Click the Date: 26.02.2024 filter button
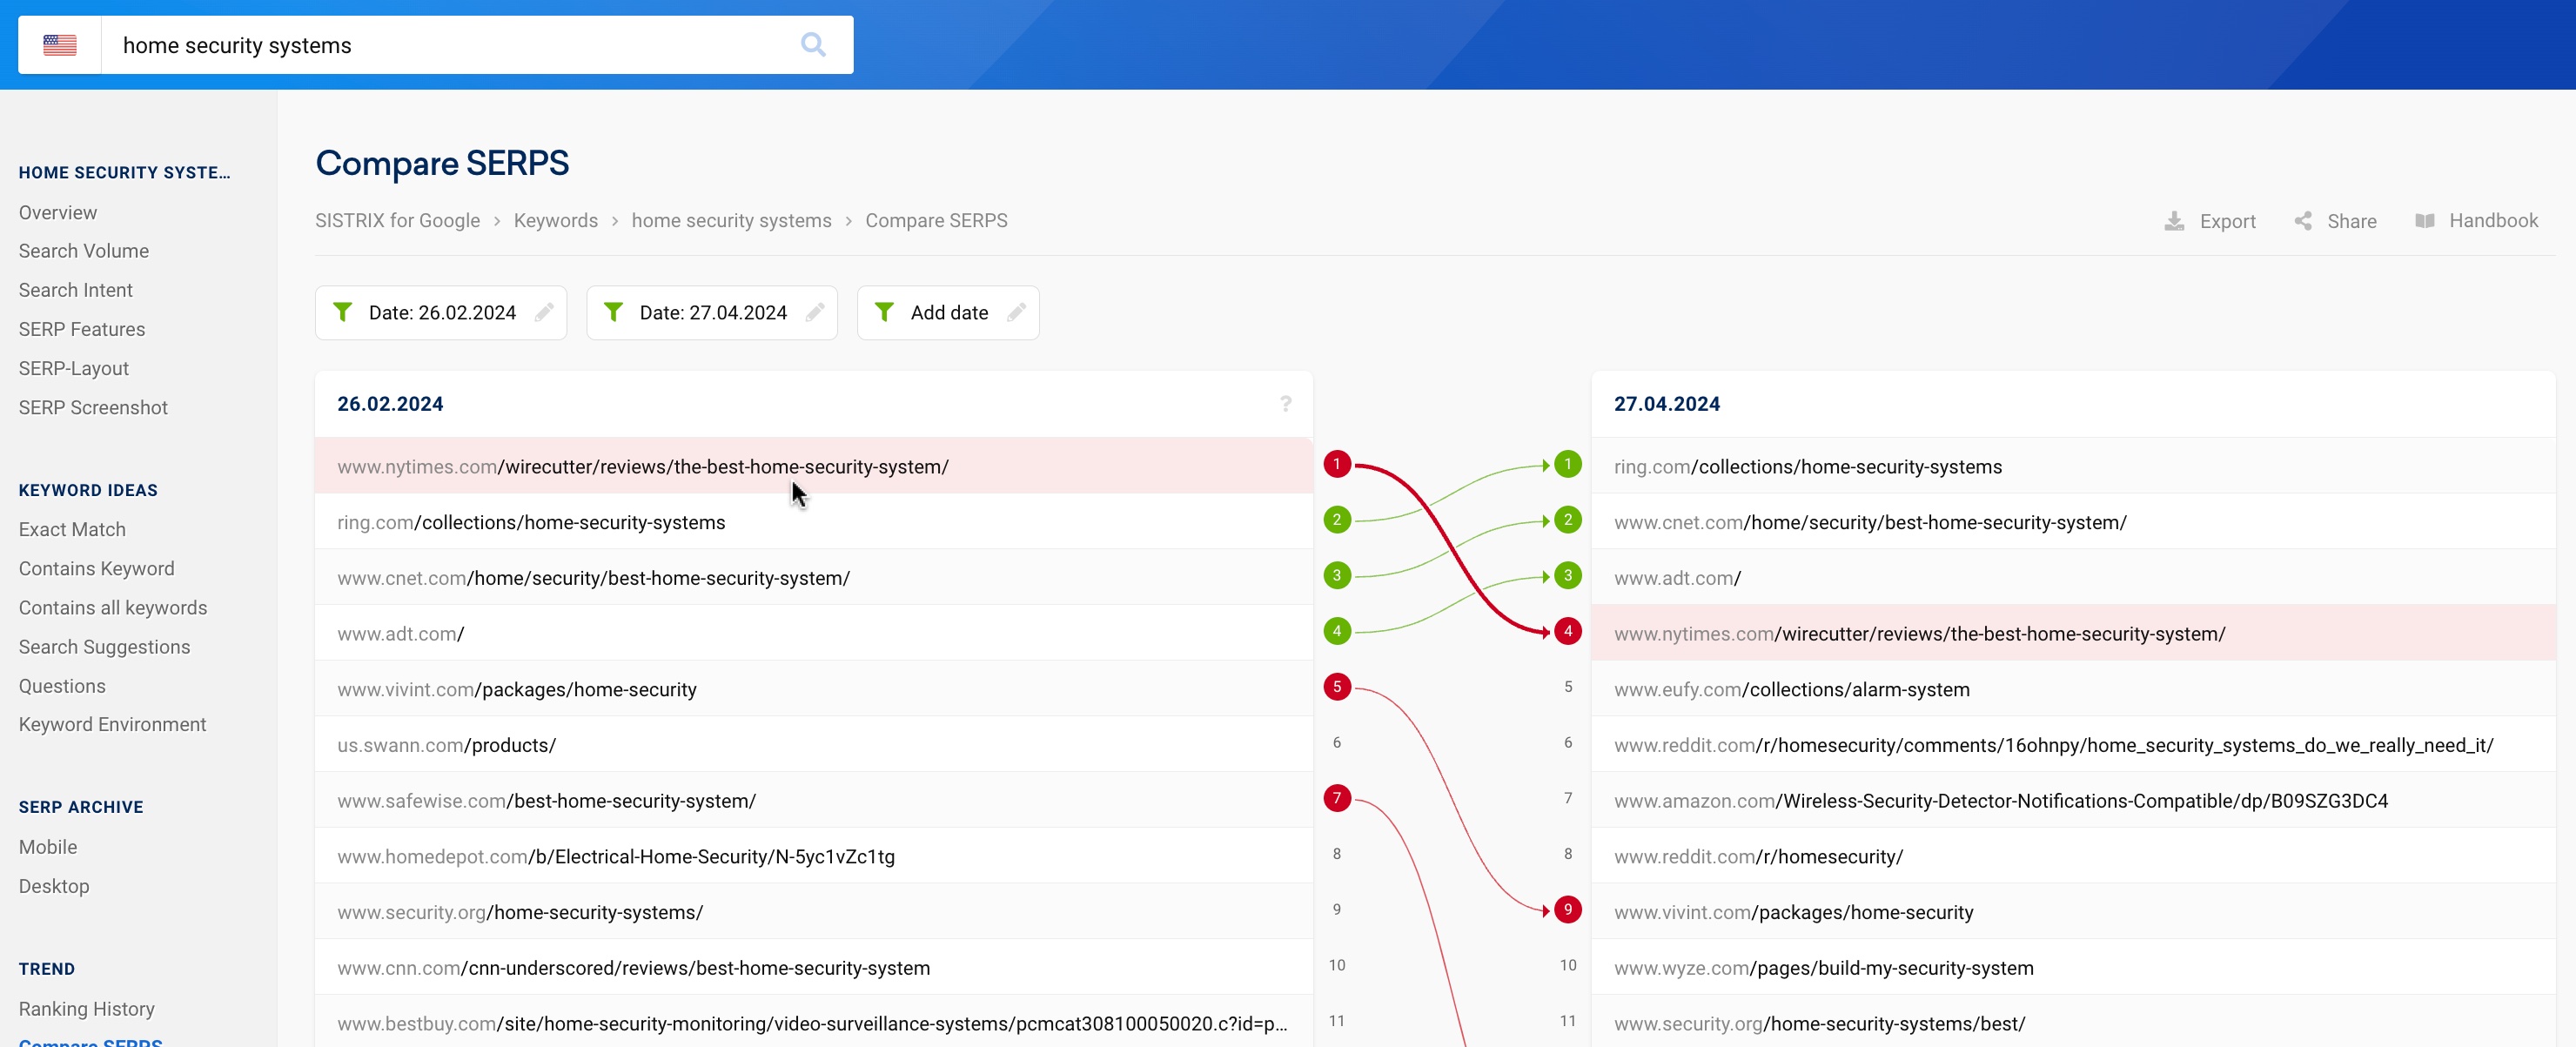Image resolution: width=2576 pixels, height=1047 pixels. point(441,313)
